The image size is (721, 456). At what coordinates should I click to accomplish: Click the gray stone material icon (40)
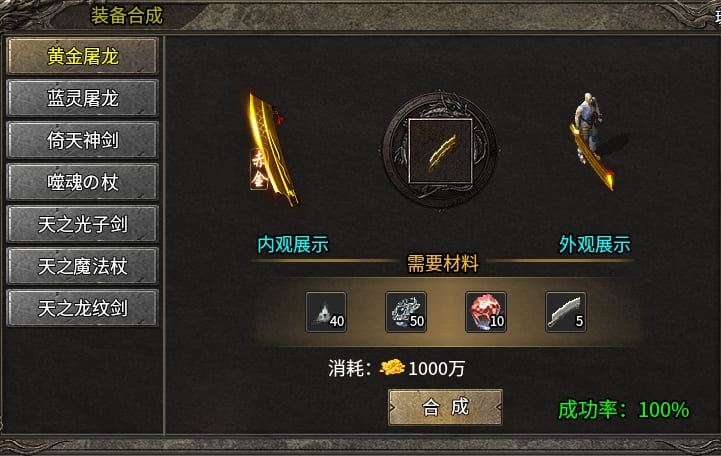pos(326,312)
